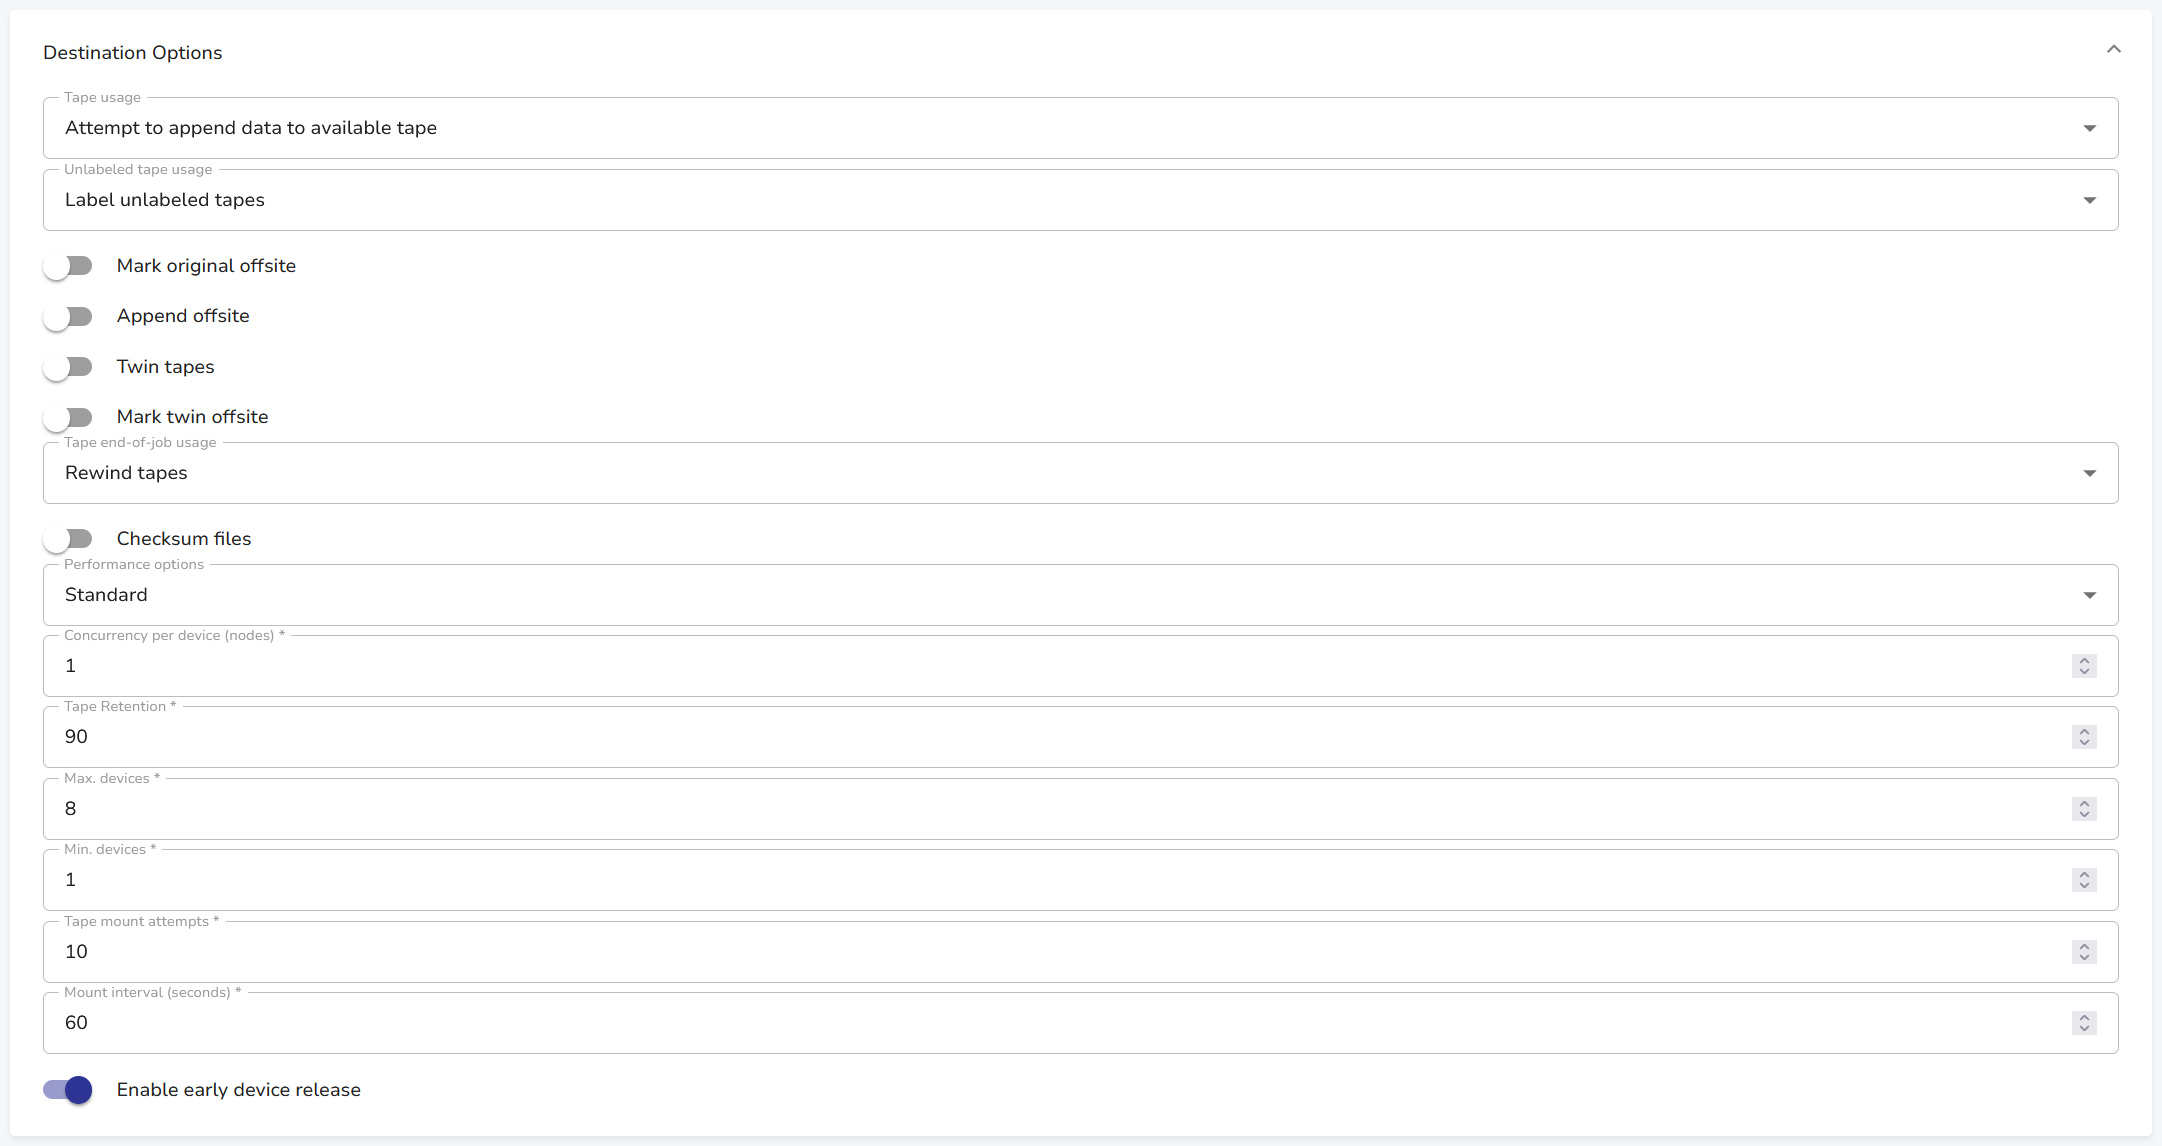2162x1146 pixels.
Task: Enable the Twin tapes toggle
Action: click(68, 367)
